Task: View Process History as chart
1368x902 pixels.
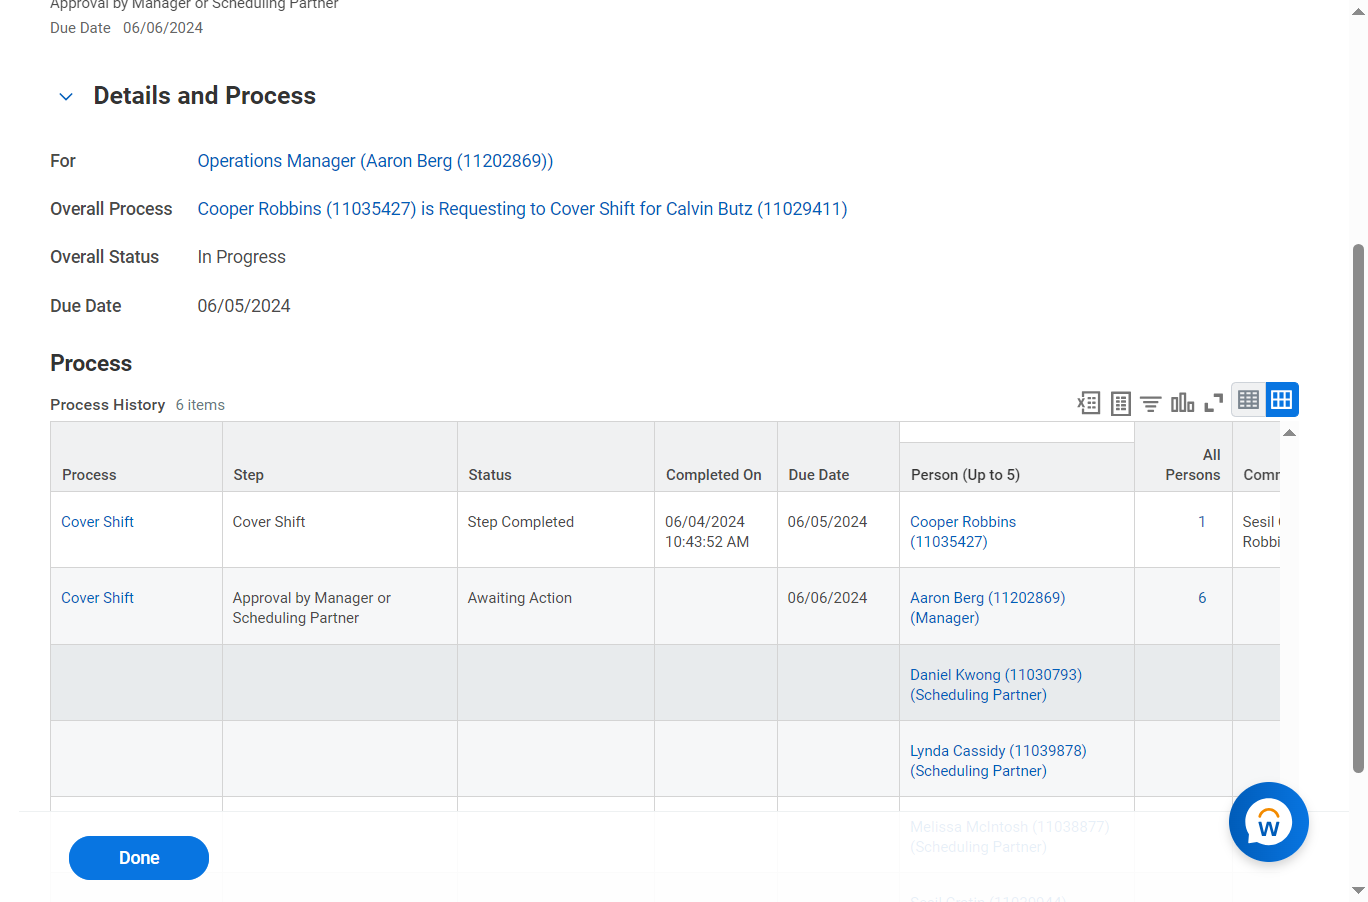Action: pos(1182,403)
